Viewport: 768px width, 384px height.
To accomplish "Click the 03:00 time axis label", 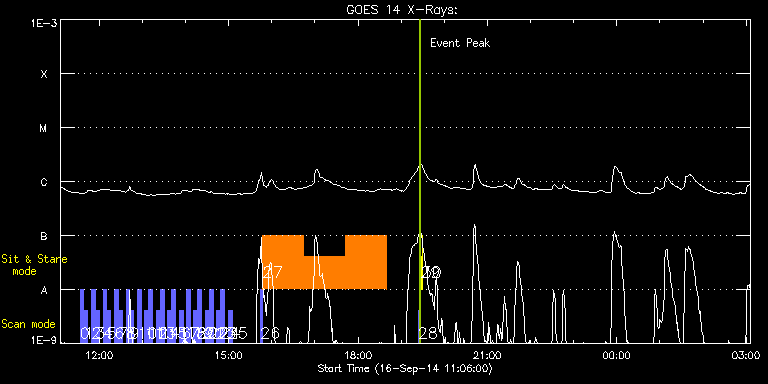I will [x=746, y=356].
